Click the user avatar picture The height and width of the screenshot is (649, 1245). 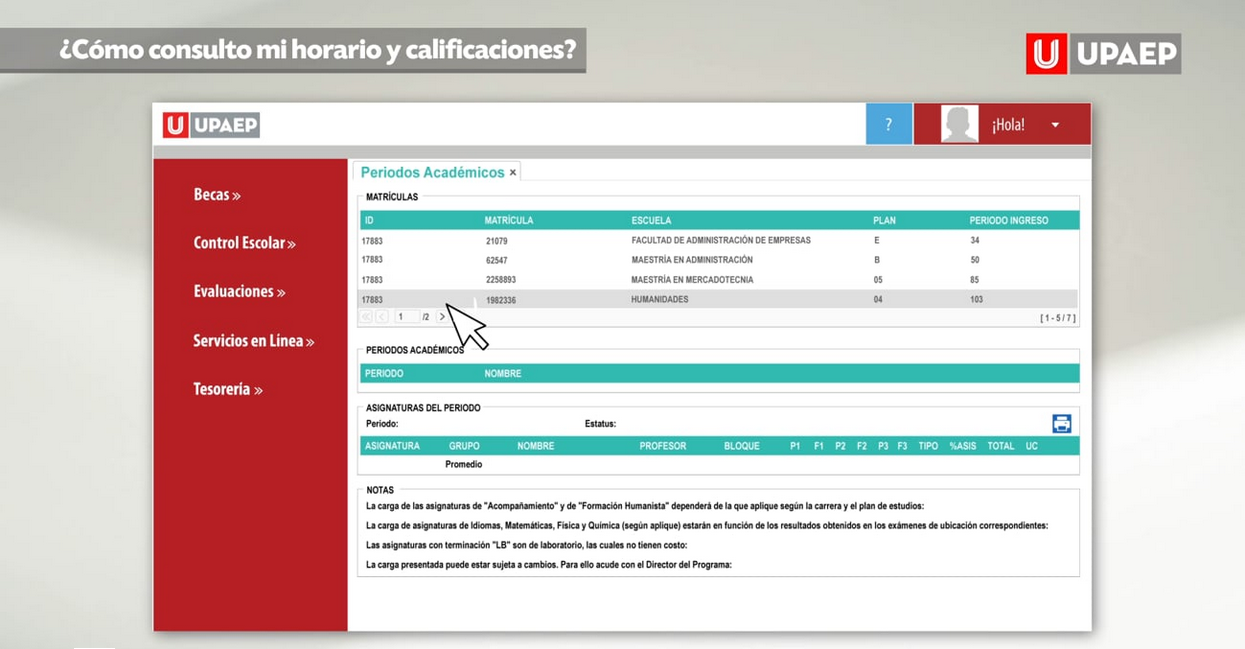click(959, 124)
